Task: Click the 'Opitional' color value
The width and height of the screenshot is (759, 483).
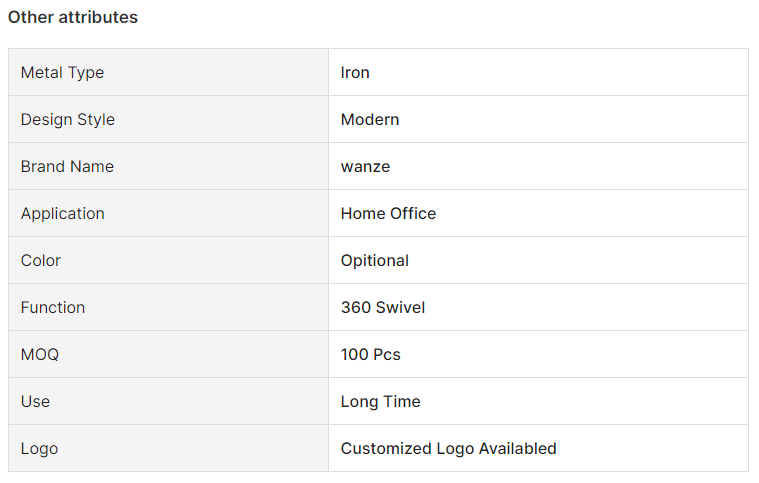Action: pyautogui.click(x=375, y=261)
